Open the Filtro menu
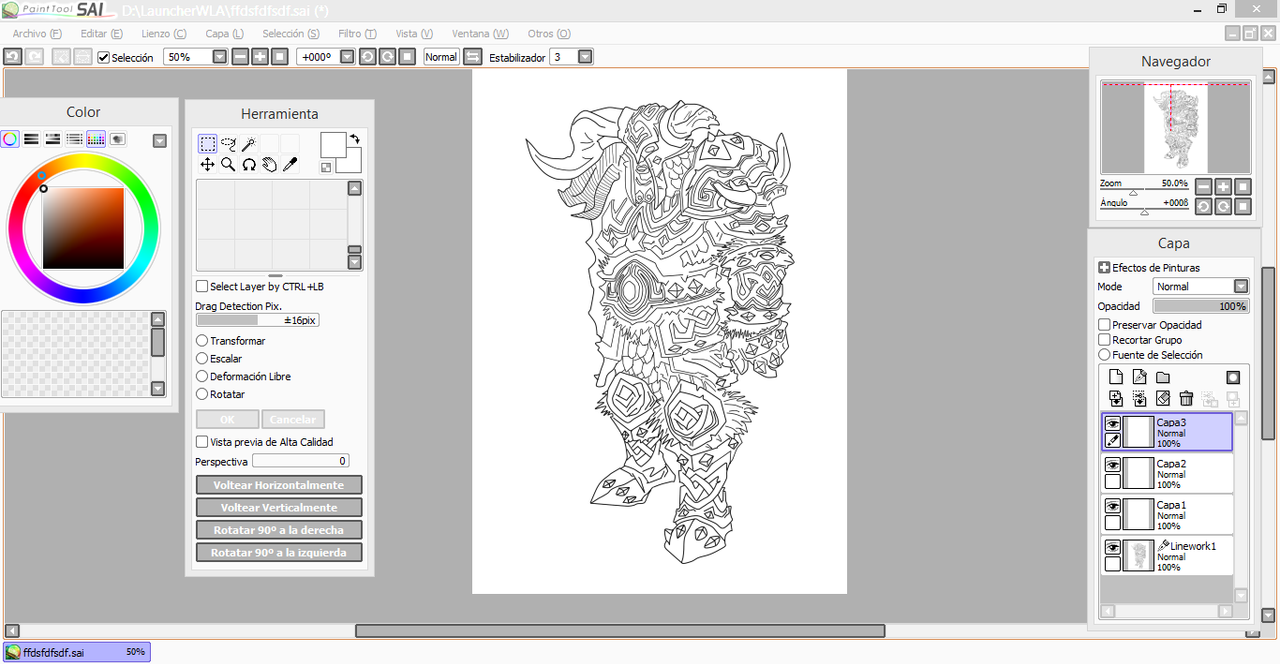The image size is (1280, 664). click(x=357, y=34)
